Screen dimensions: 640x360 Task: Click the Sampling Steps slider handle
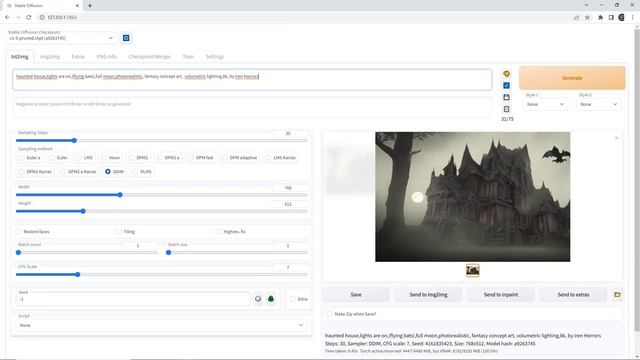(x=74, y=140)
